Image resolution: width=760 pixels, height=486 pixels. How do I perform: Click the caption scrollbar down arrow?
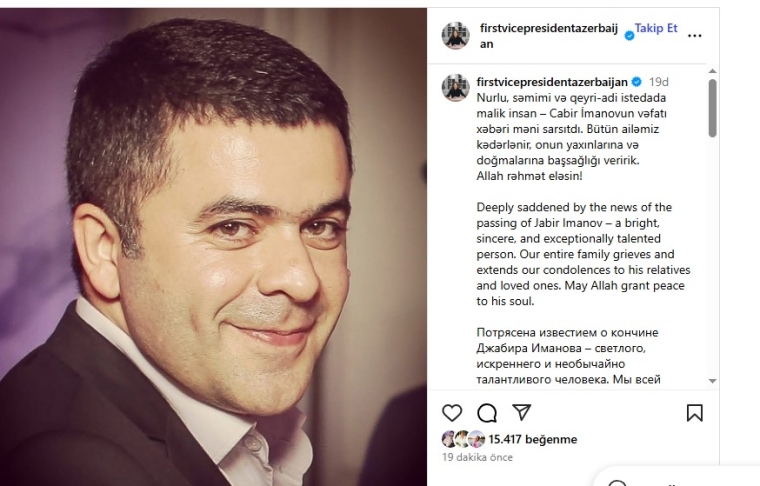tap(712, 381)
